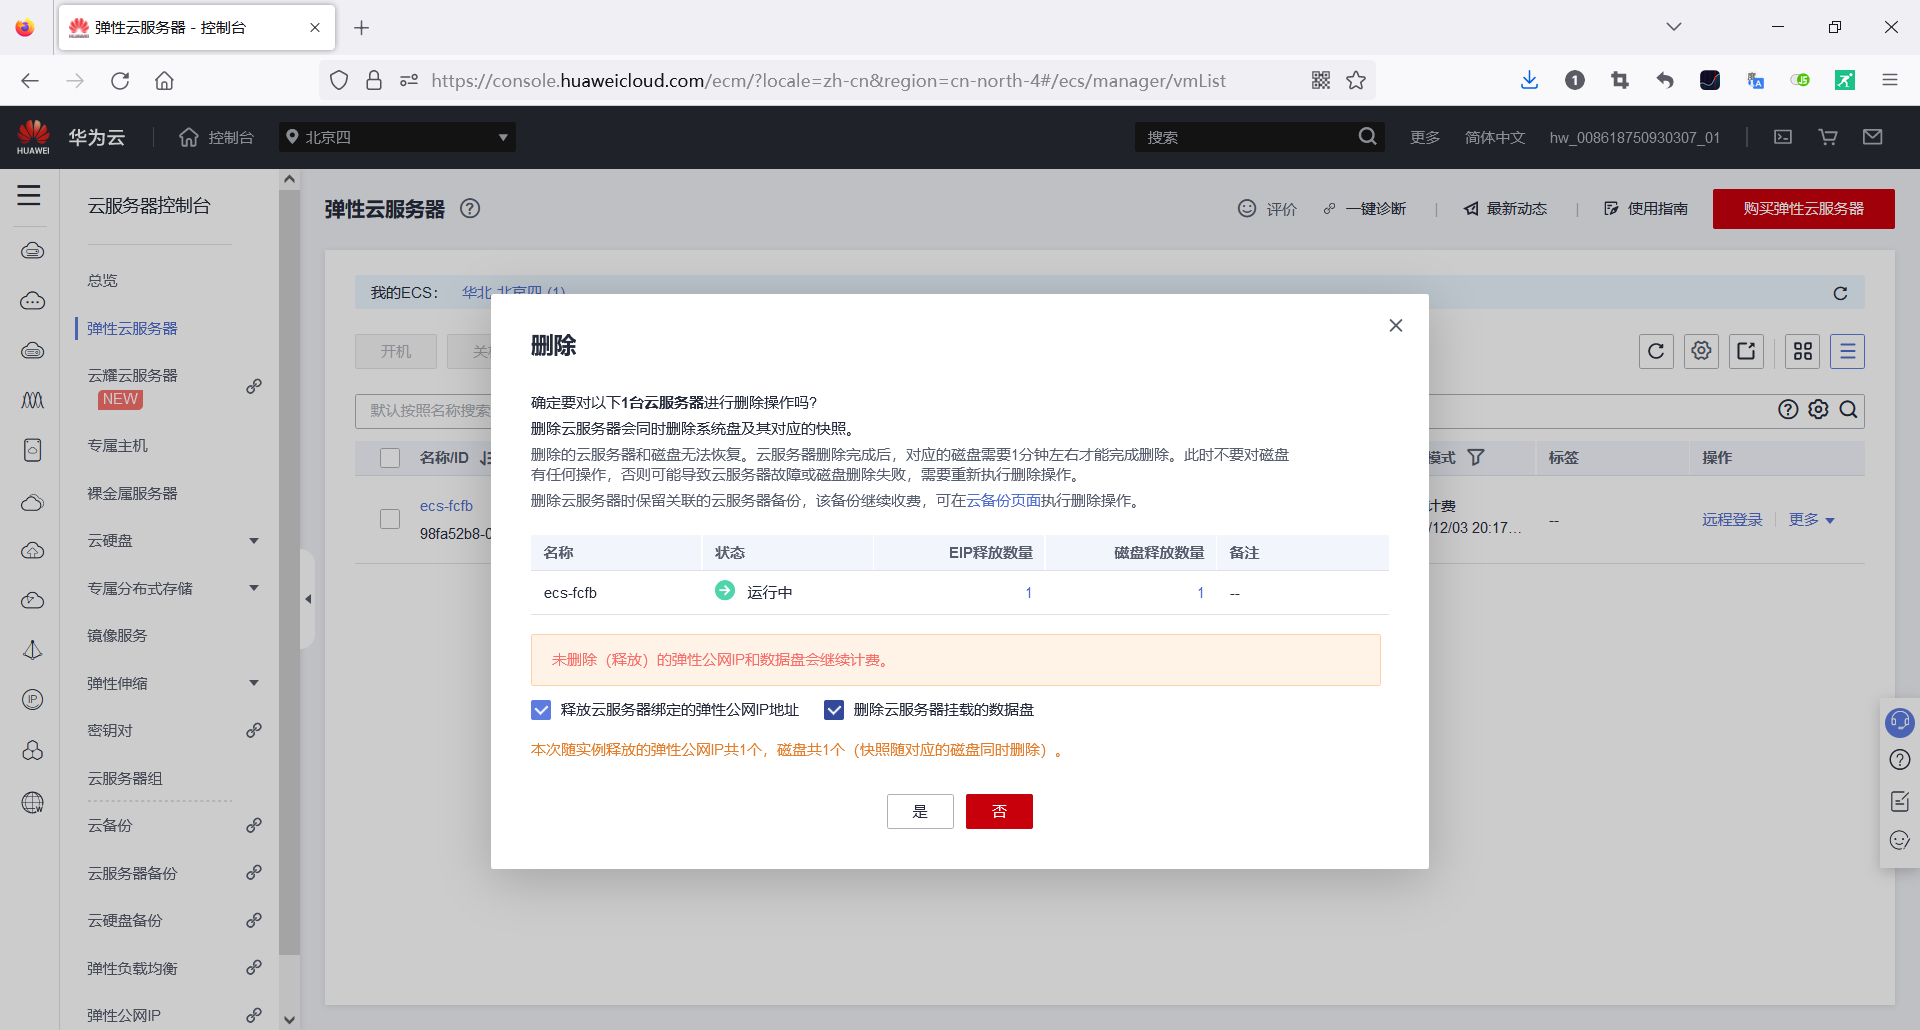Viewport: 1920px width, 1030px height.
Task: Uncheck 释放云服务器绑定的弹性公网IP地址
Action: click(541, 709)
